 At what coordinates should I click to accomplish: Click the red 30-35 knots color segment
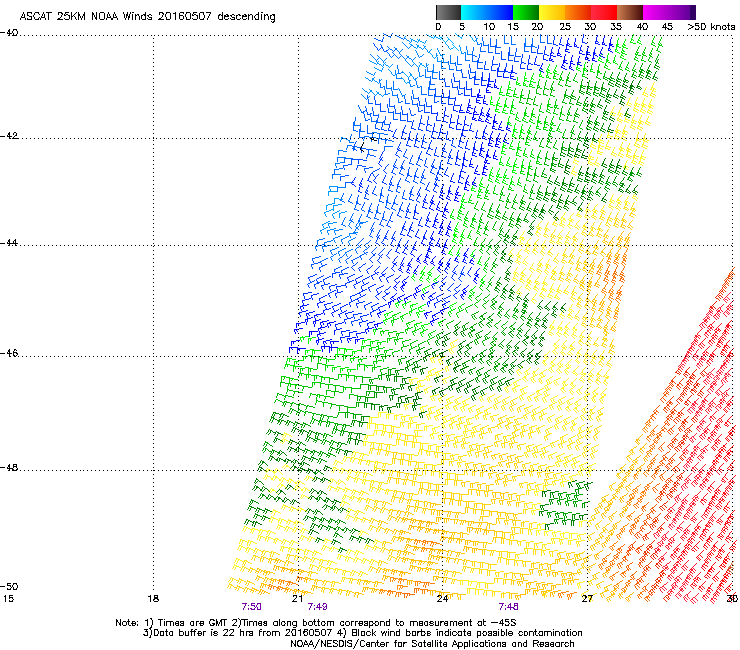(x=604, y=12)
